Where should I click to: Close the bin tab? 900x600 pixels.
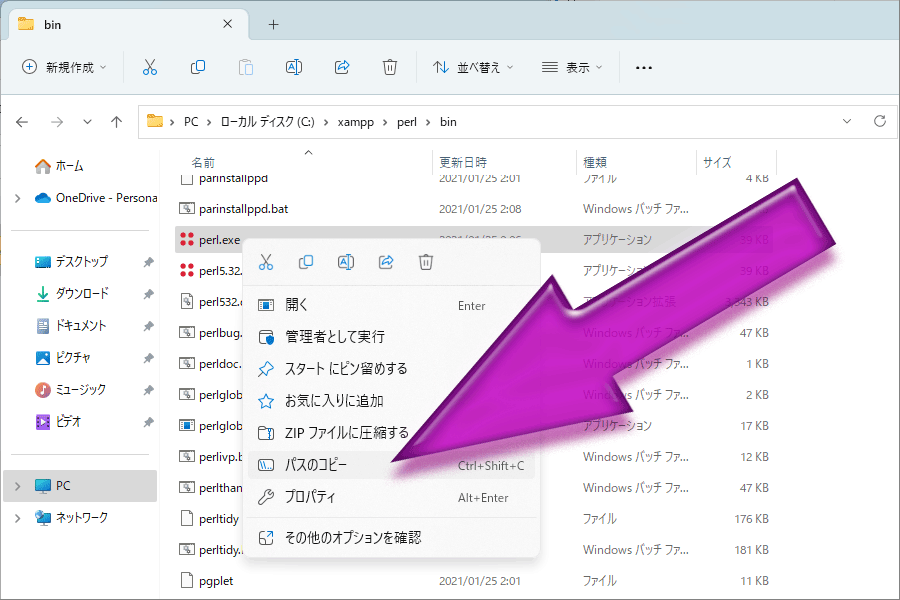click(x=228, y=24)
